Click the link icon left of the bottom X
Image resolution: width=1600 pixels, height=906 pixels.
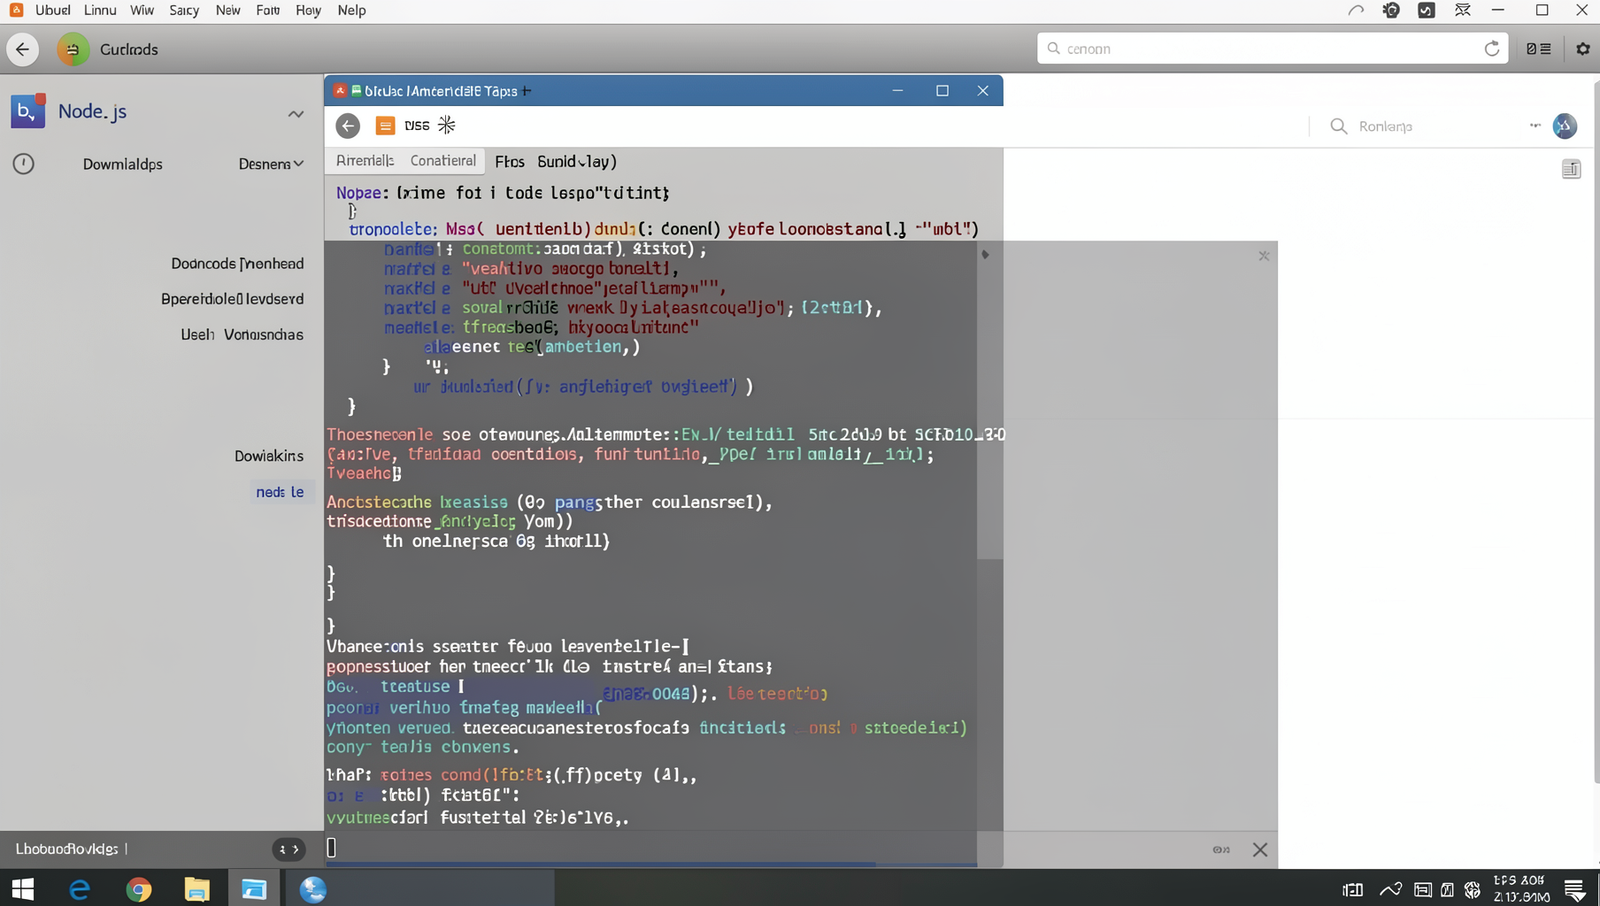pos(1221,850)
